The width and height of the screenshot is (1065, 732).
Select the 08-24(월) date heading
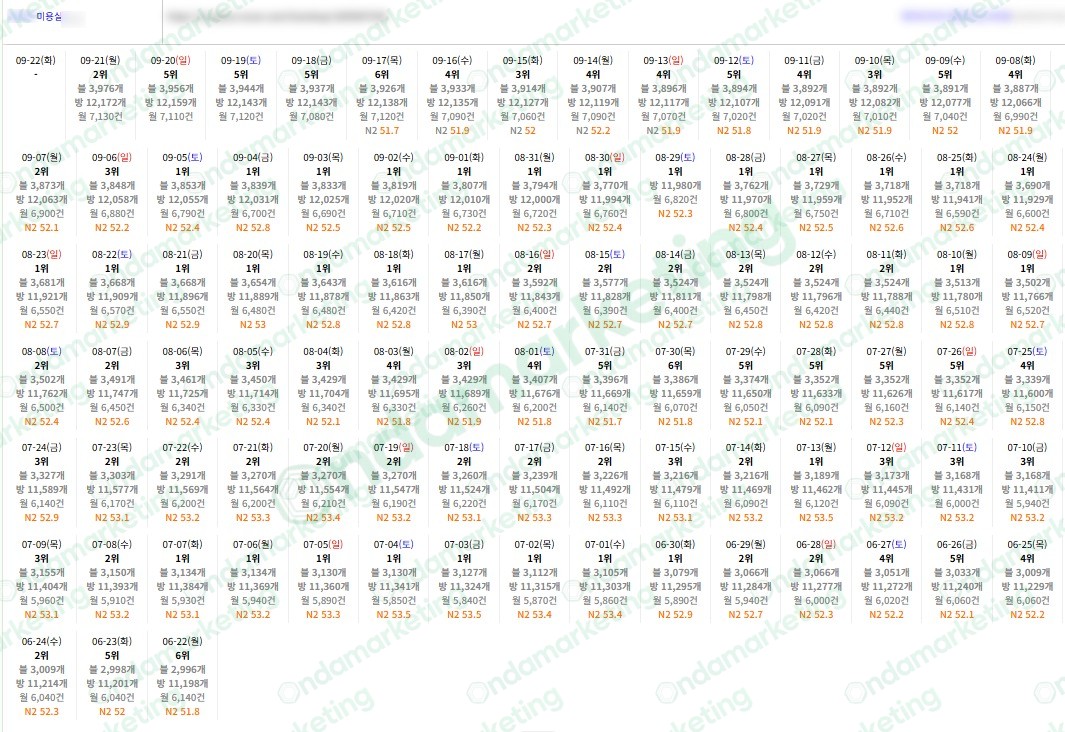click(1027, 158)
